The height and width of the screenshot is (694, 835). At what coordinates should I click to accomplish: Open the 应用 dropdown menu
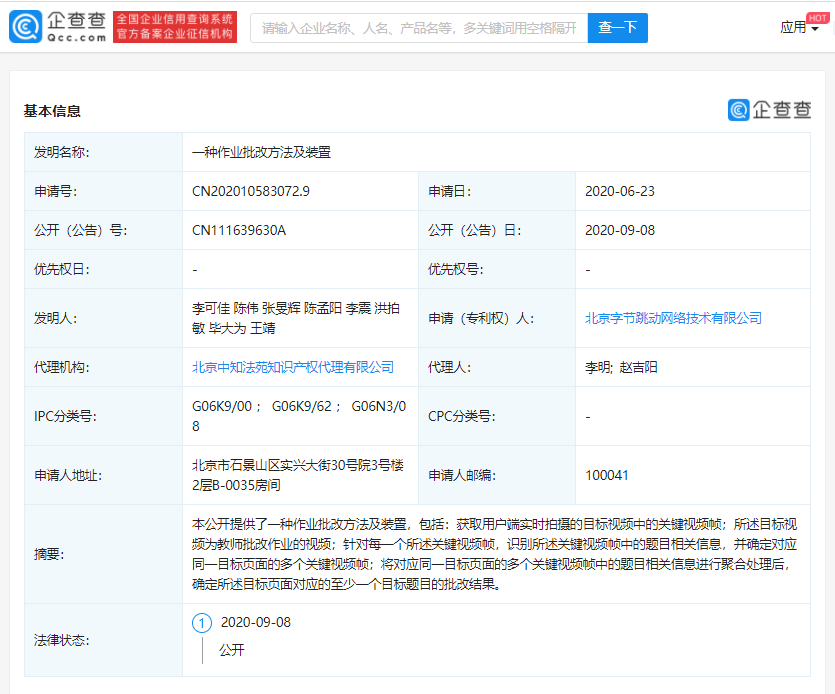pyautogui.click(x=799, y=27)
